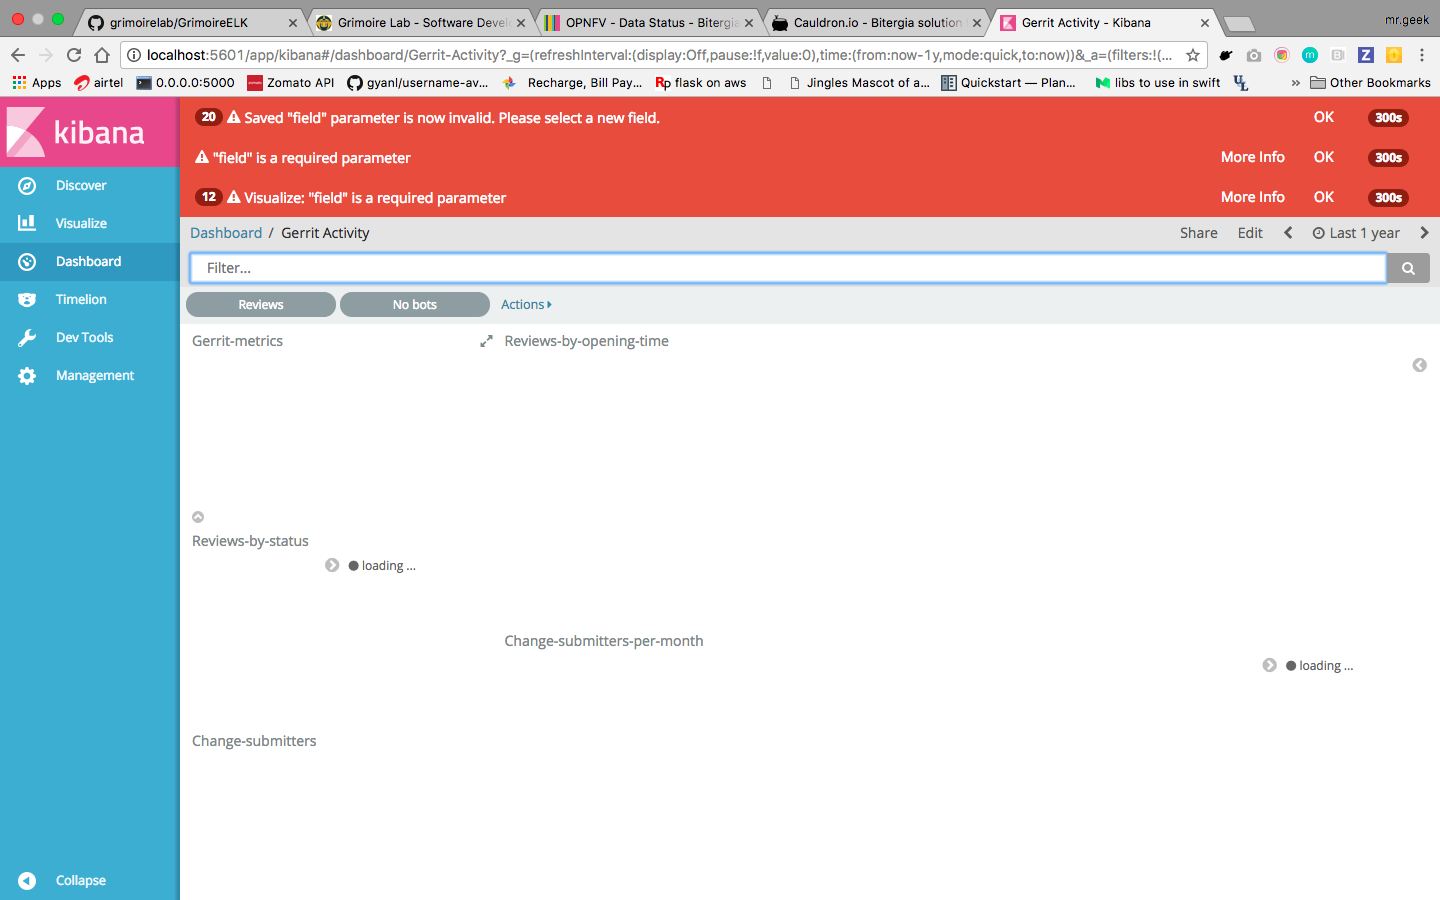The image size is (1440, 900).
Task: Click the No bots filter pill
Action: [415, 305]
